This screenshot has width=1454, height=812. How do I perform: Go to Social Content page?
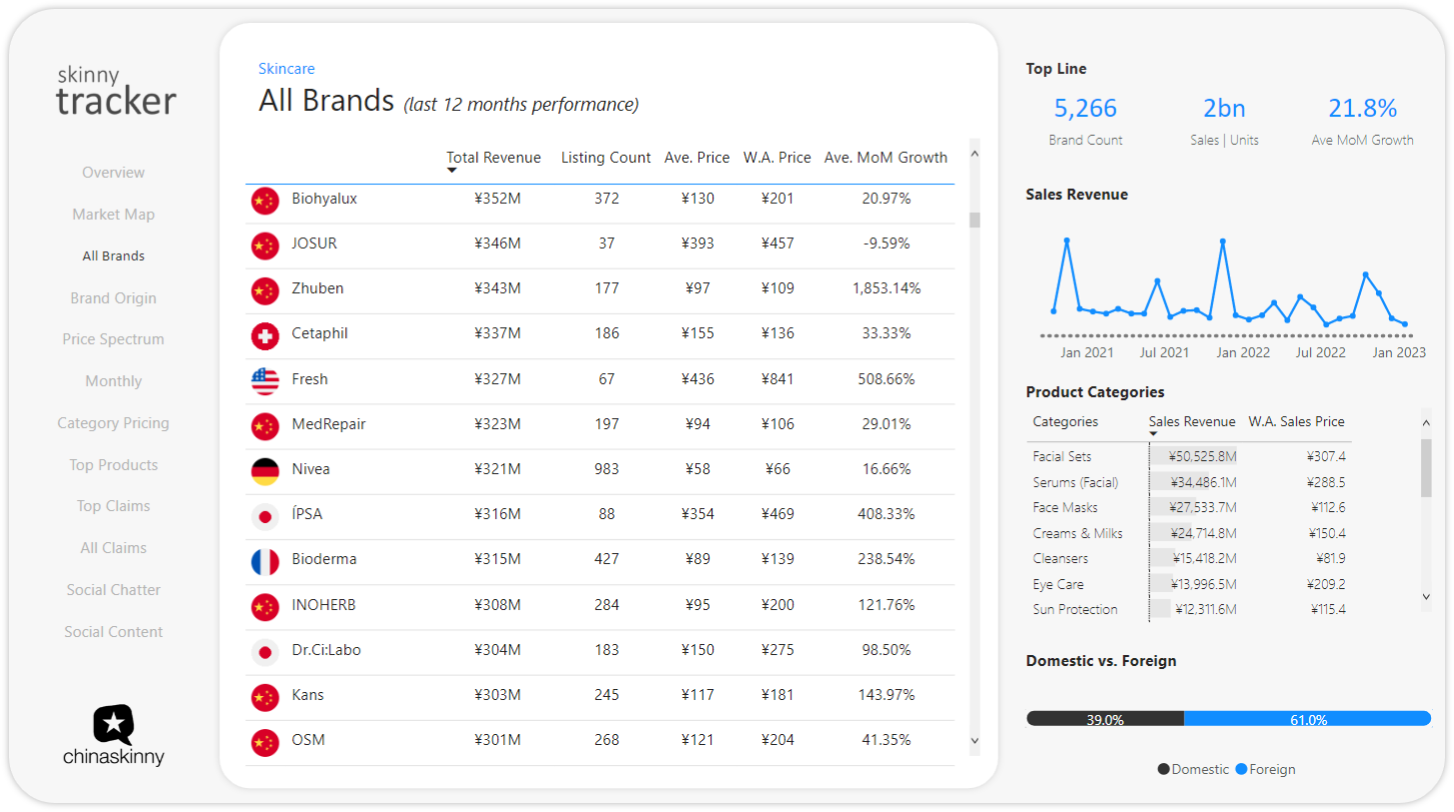click(113, 632)
